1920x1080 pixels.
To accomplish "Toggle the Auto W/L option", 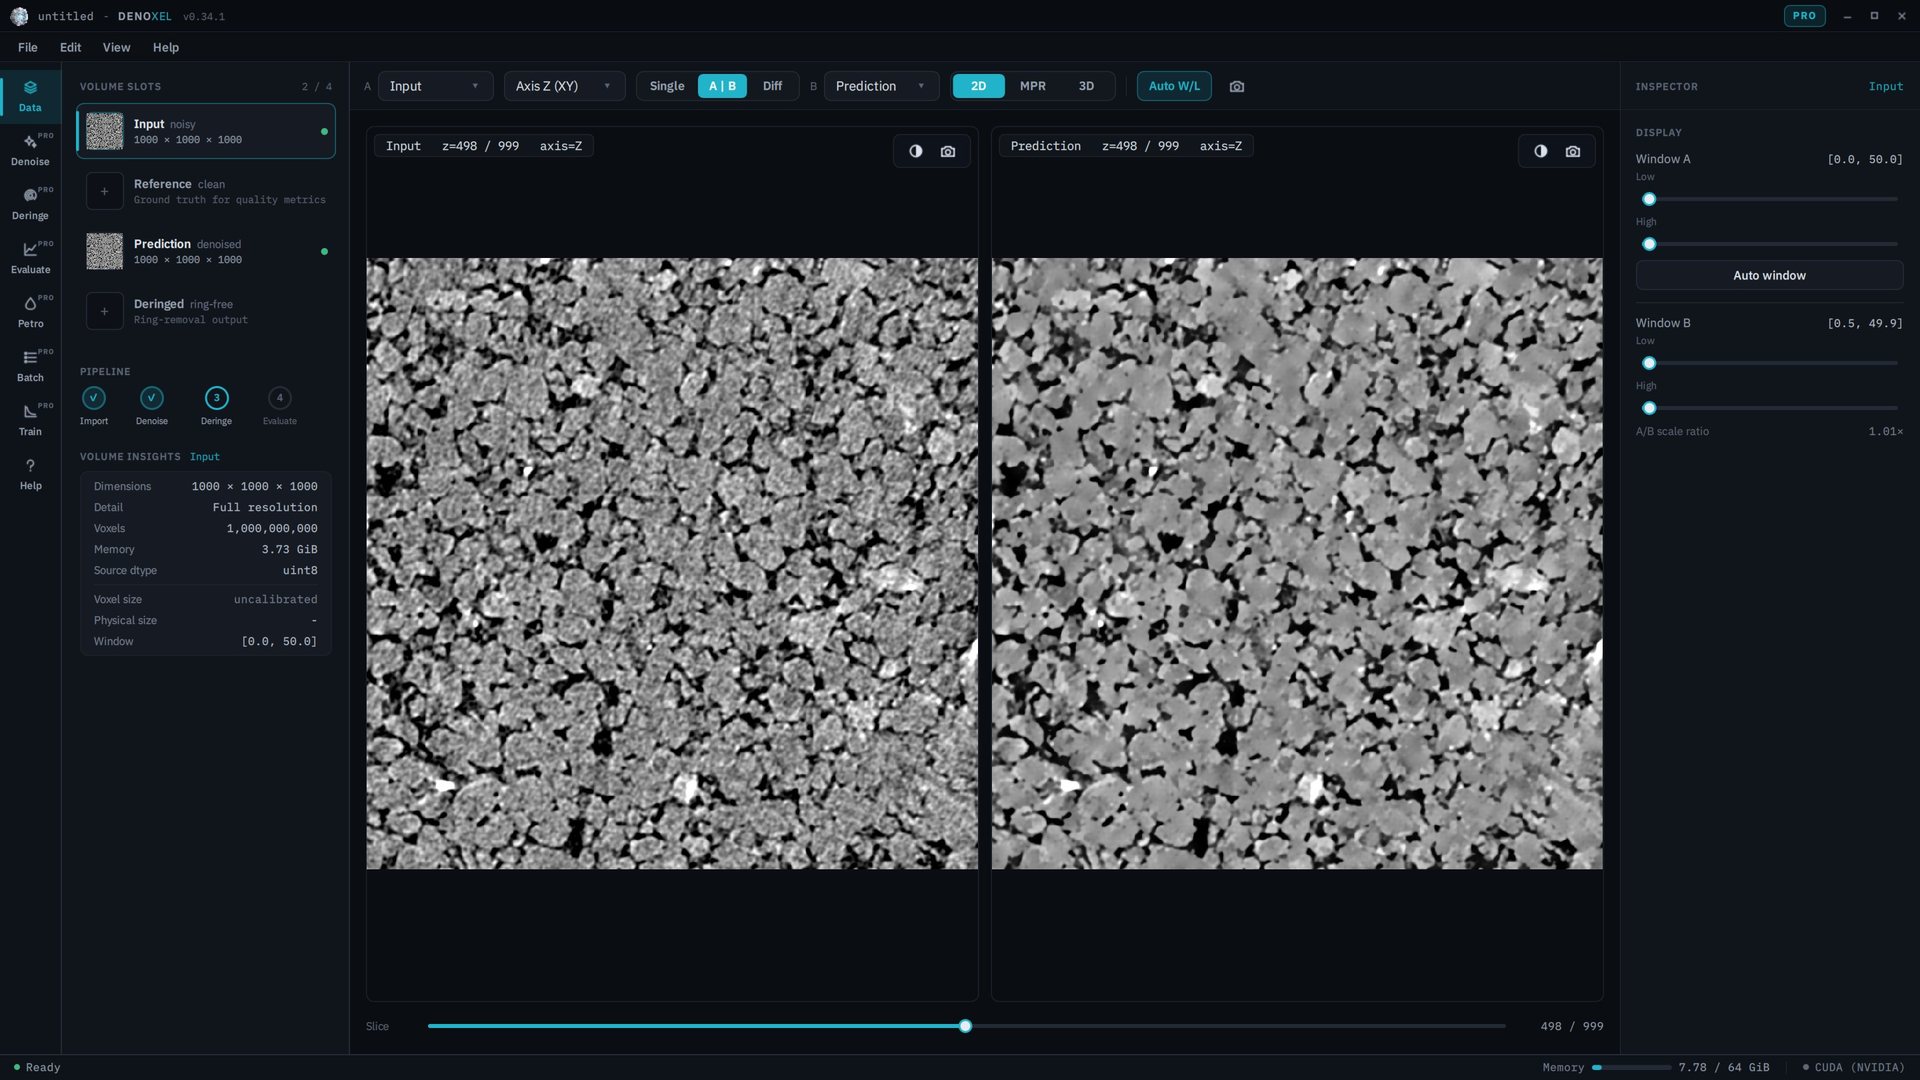I will pos(1174,86).
